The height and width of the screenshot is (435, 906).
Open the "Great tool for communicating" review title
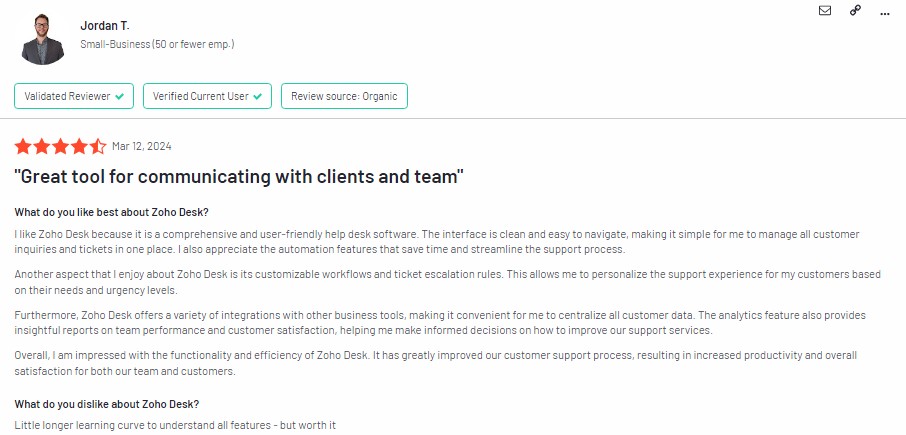coord(239,177)
